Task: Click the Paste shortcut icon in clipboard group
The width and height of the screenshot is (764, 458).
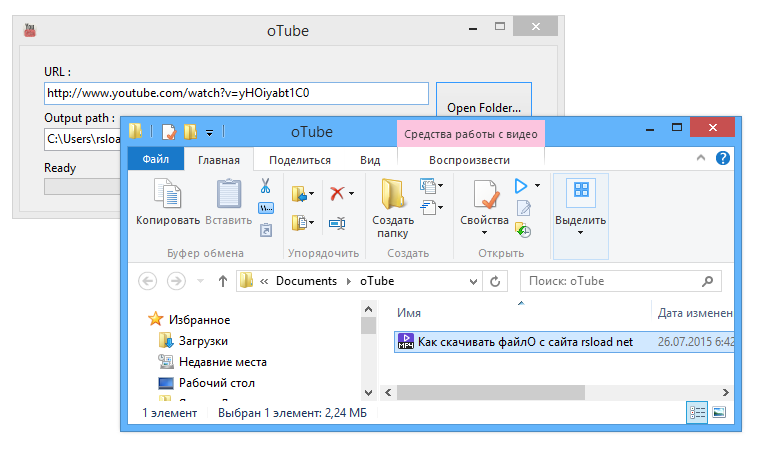Action: click(266, 229)
